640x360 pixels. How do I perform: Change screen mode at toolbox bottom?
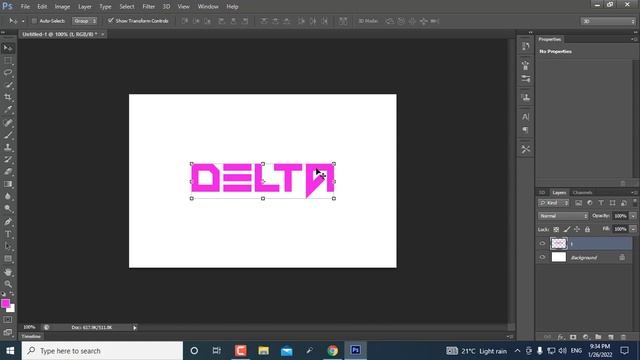[x=8, y=333]
